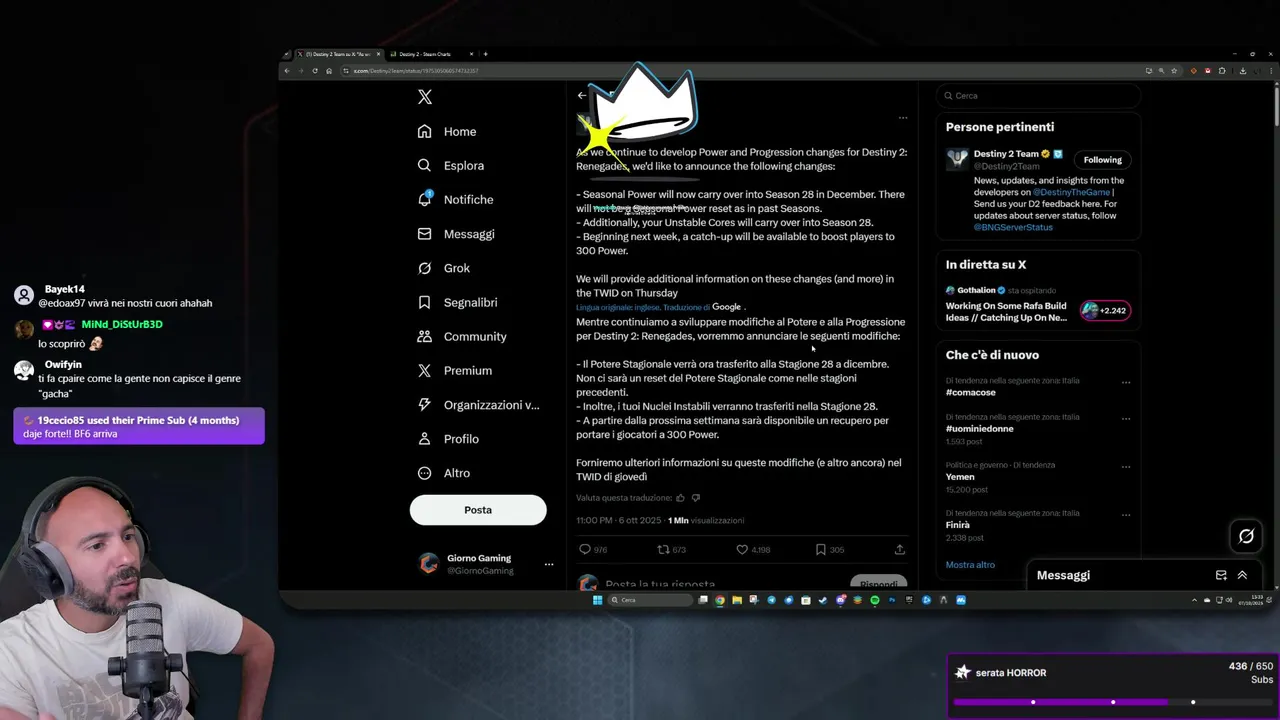Open options for #comacose trend

1126,382
